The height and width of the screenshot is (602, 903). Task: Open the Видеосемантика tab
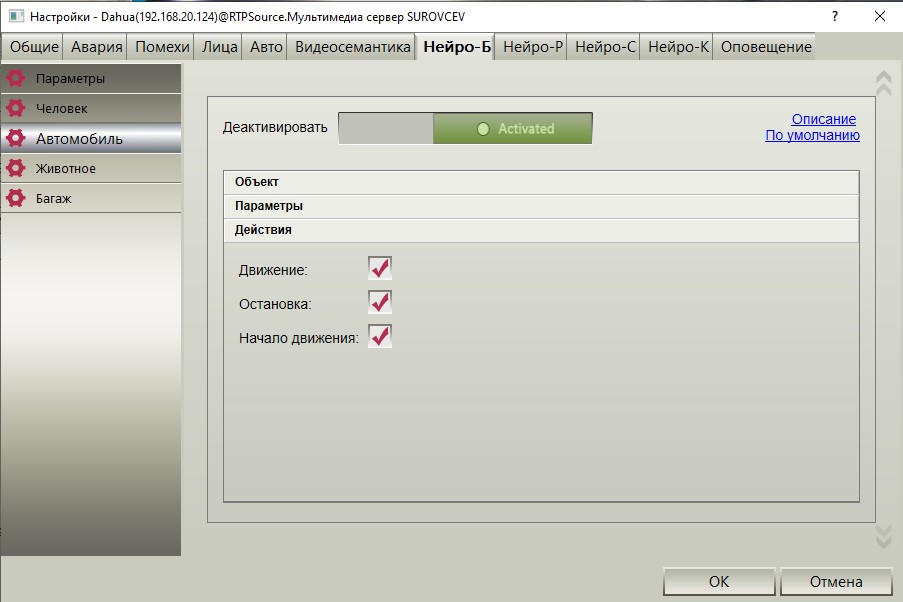(x=352, y=47)
